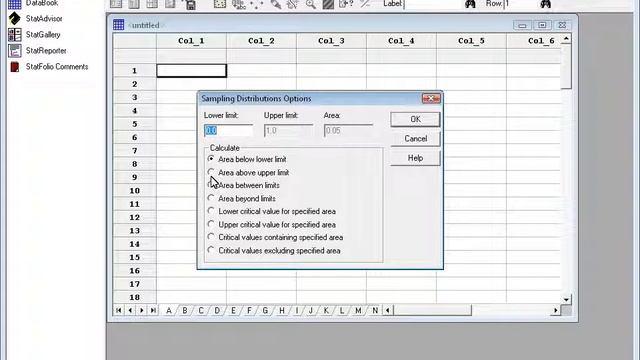Close the Sampling Distributions Options dialog
Image resolution: width=640 pixels, height=360 pixels.
431,98
